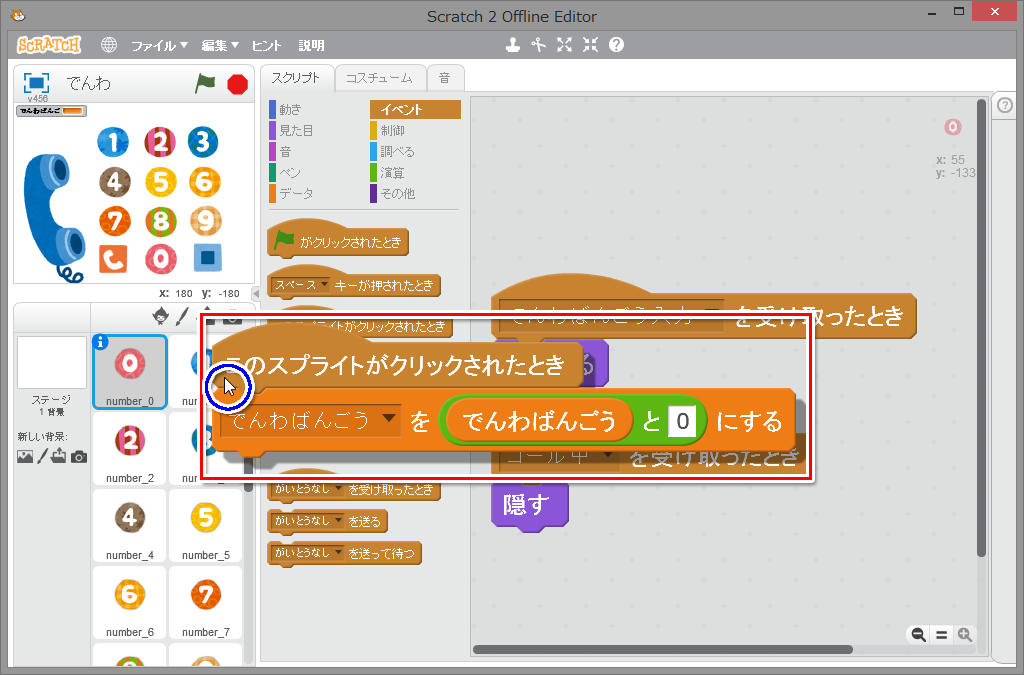
Task: Click the Scratch logo
Action: [x=48, y=45]
